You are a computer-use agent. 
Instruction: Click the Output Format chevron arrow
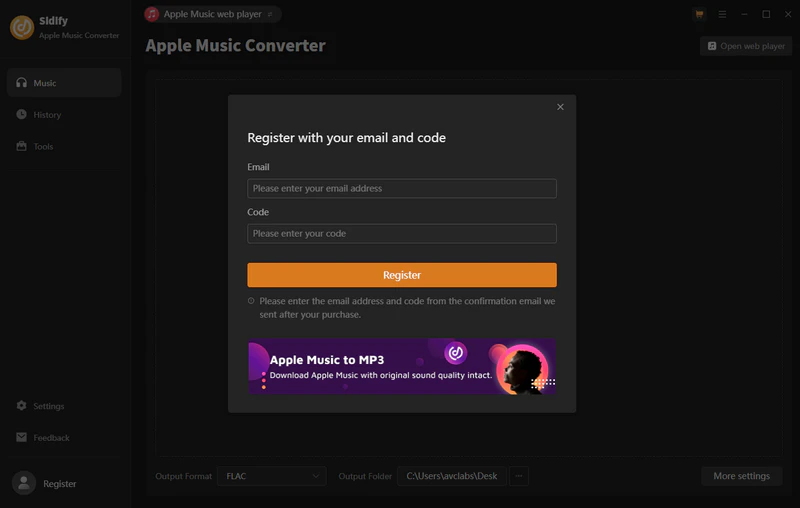pyautogui.click(x=315, y=476)
